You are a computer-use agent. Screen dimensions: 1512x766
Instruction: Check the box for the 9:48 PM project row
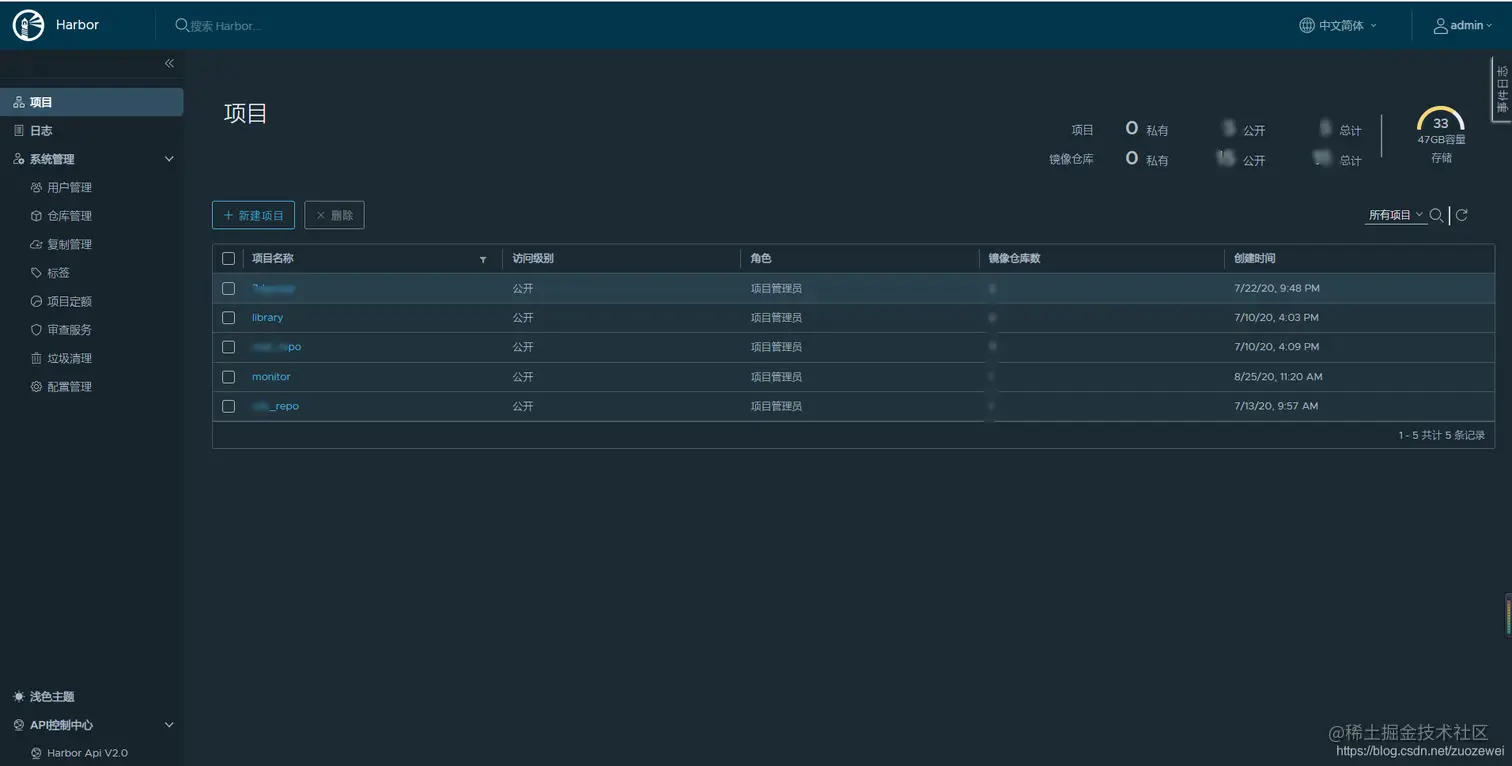tap(228, 288)
